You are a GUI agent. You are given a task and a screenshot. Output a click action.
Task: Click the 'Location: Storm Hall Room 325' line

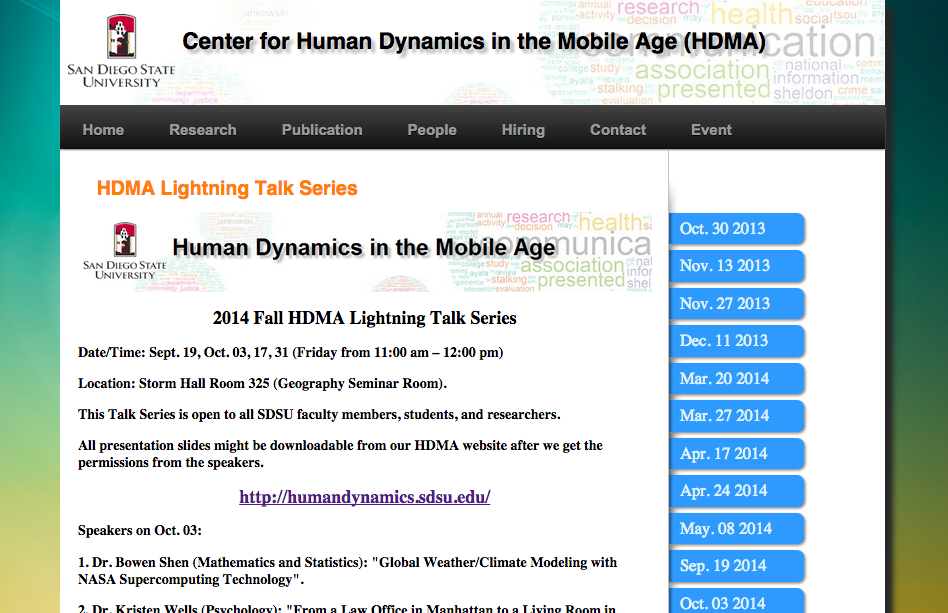(262, 383)
